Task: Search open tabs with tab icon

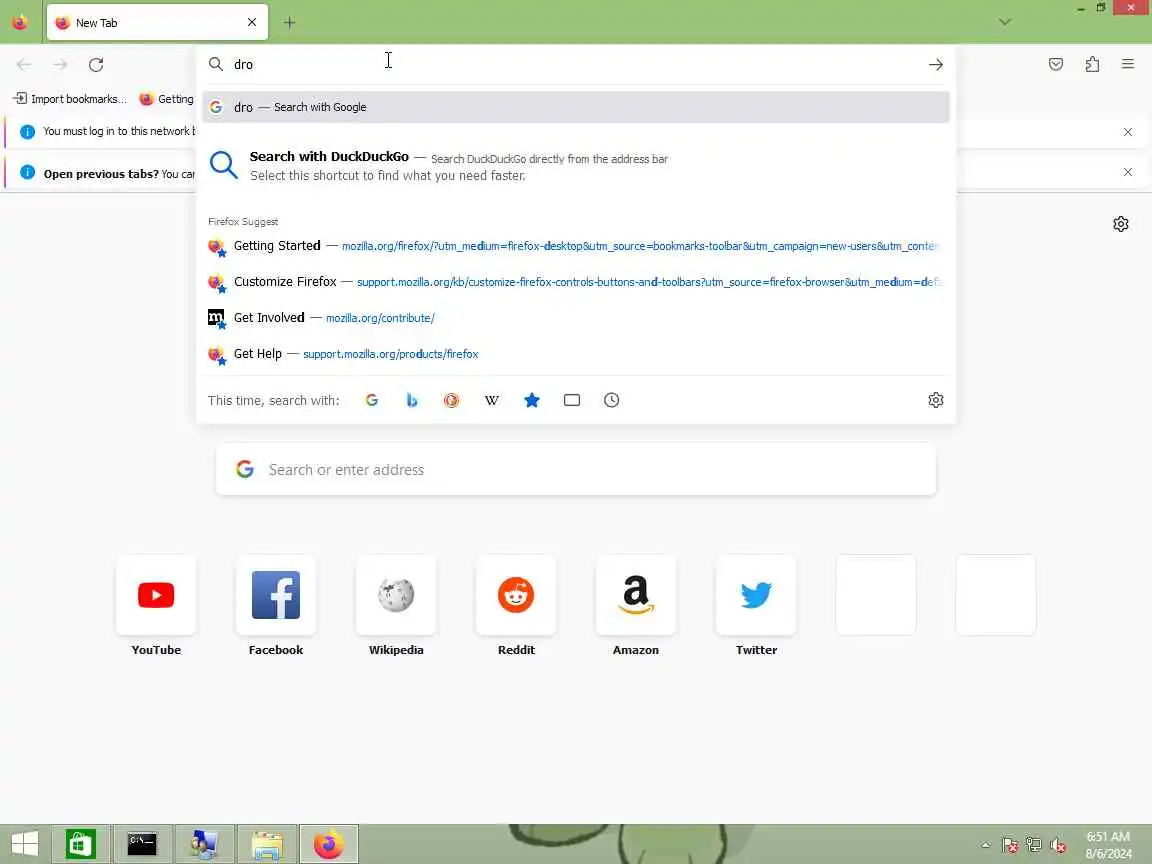Action: (572, 400)
